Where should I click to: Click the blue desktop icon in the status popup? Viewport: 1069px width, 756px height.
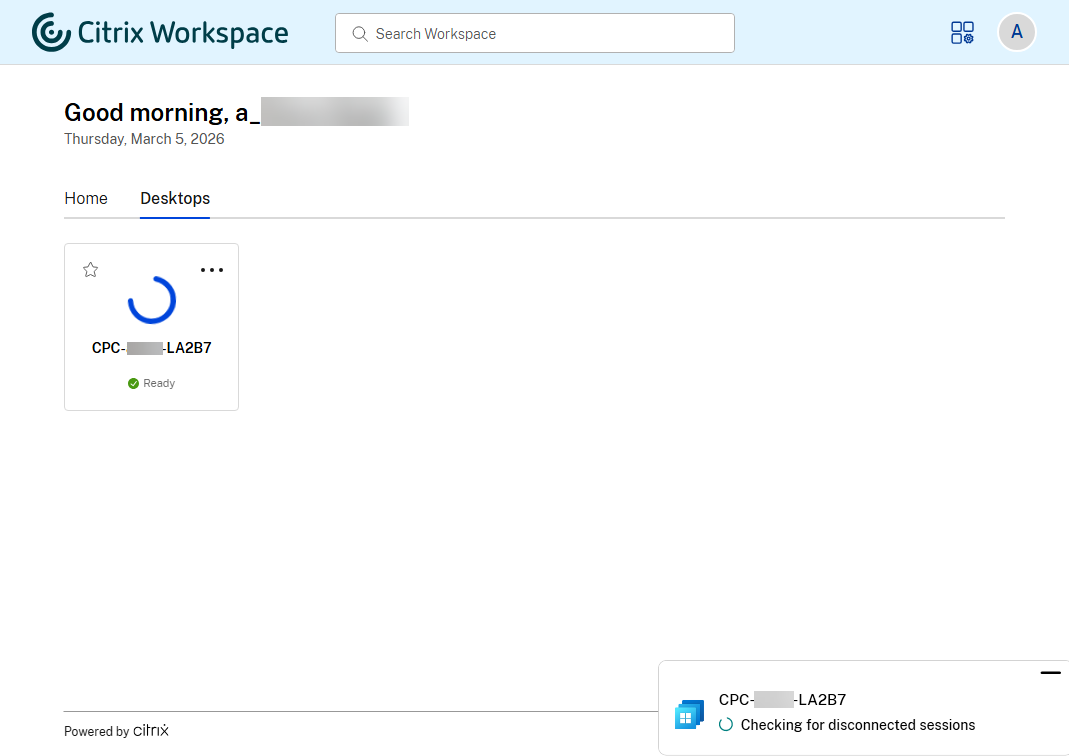[689, 714]
